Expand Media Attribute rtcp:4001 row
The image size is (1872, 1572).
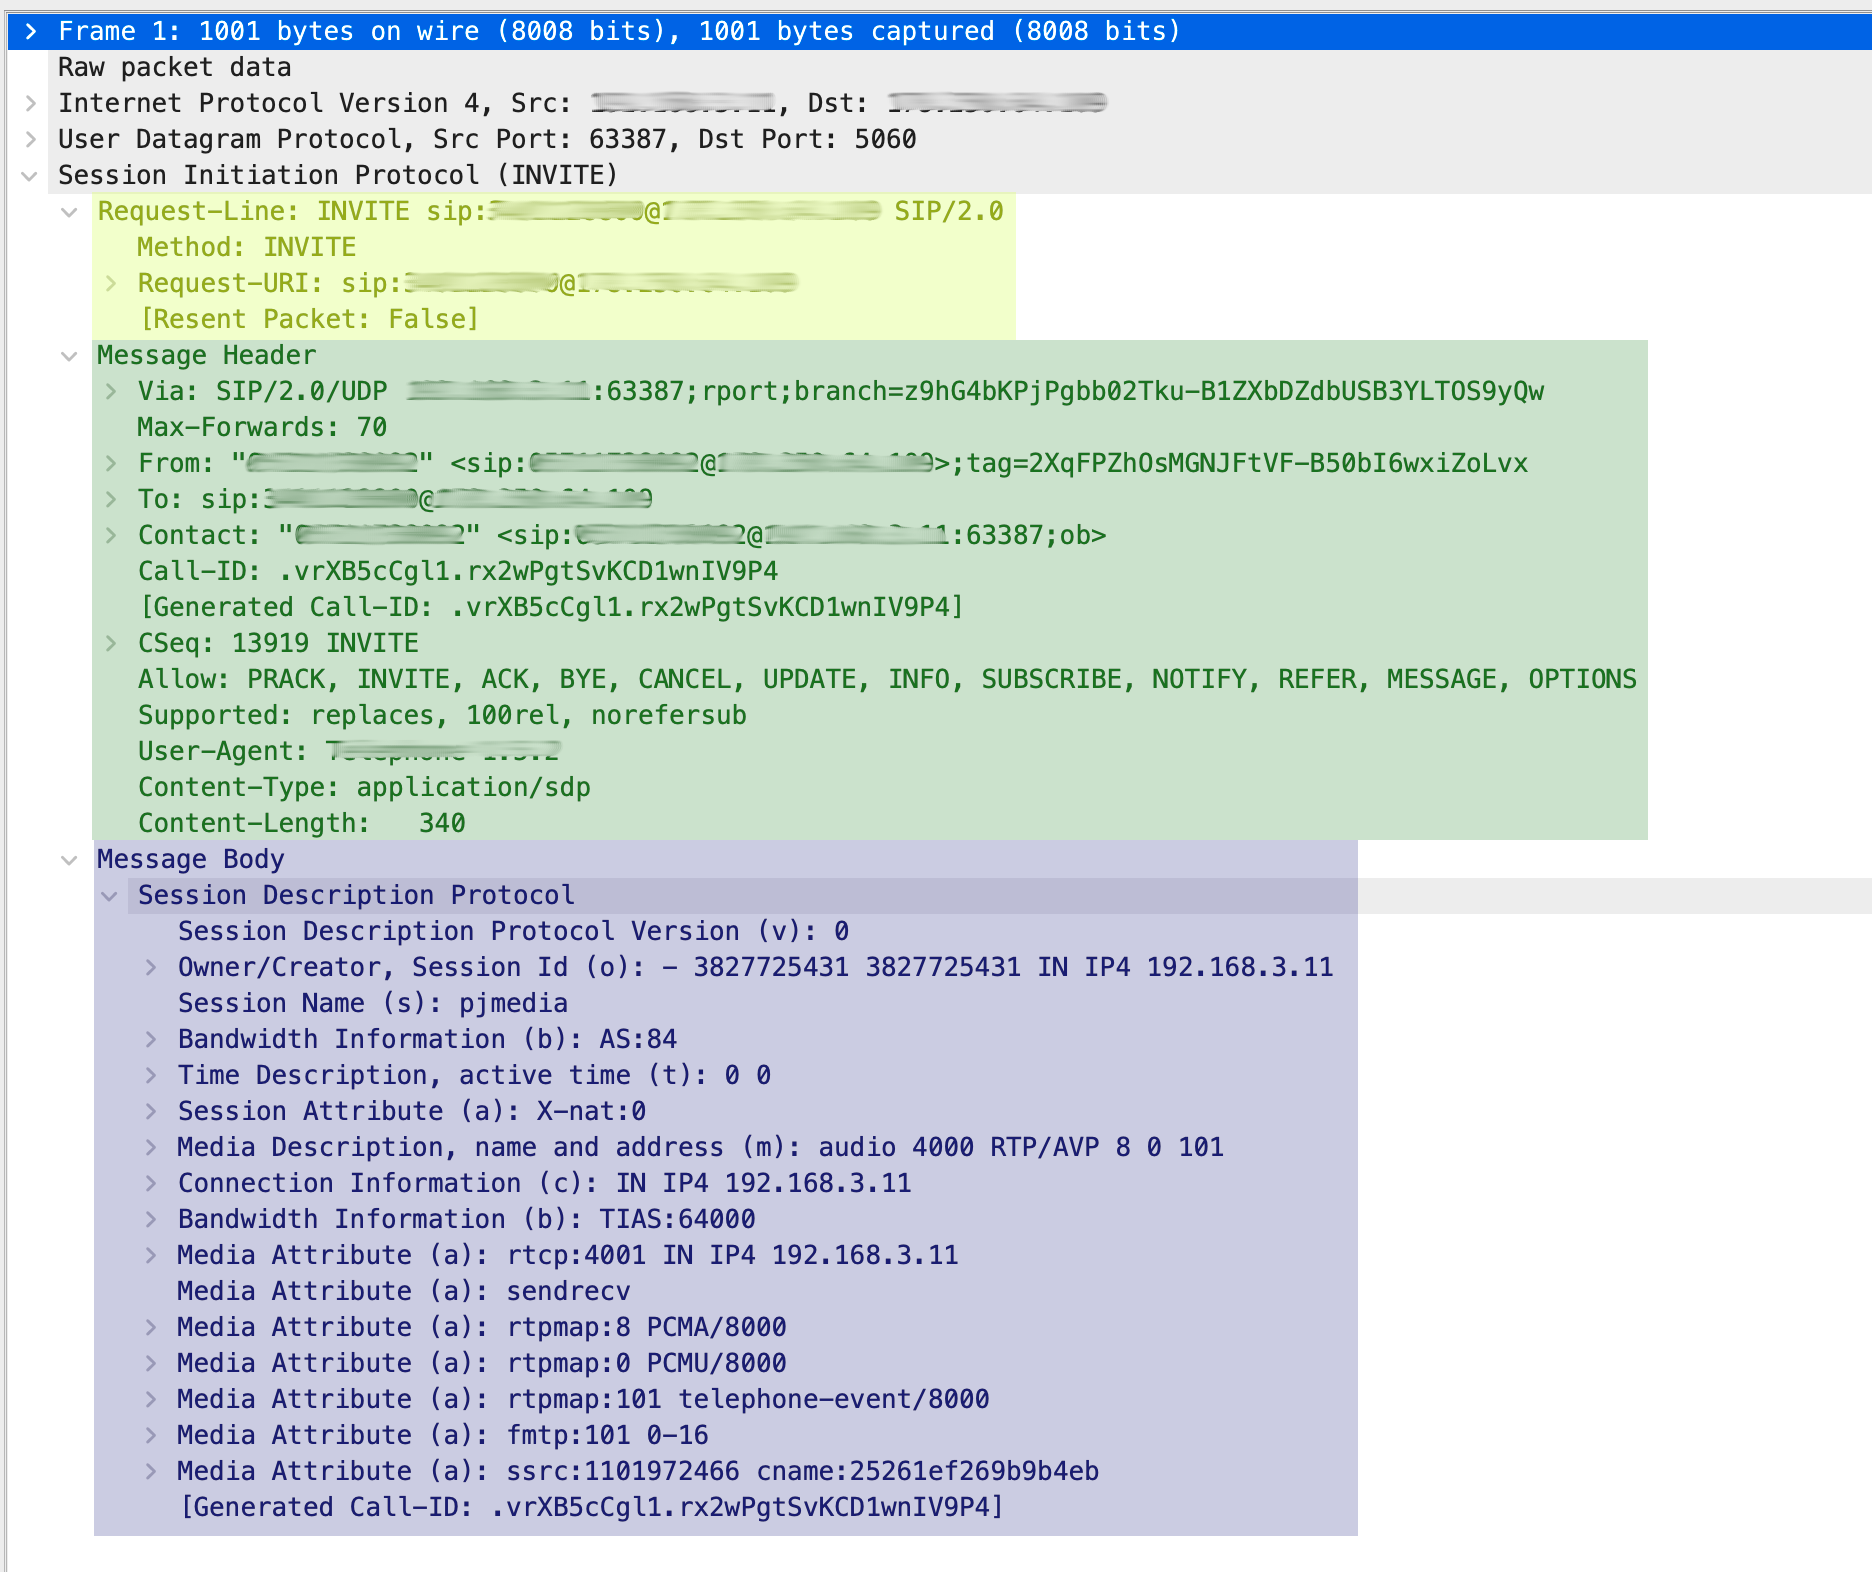151,1255
